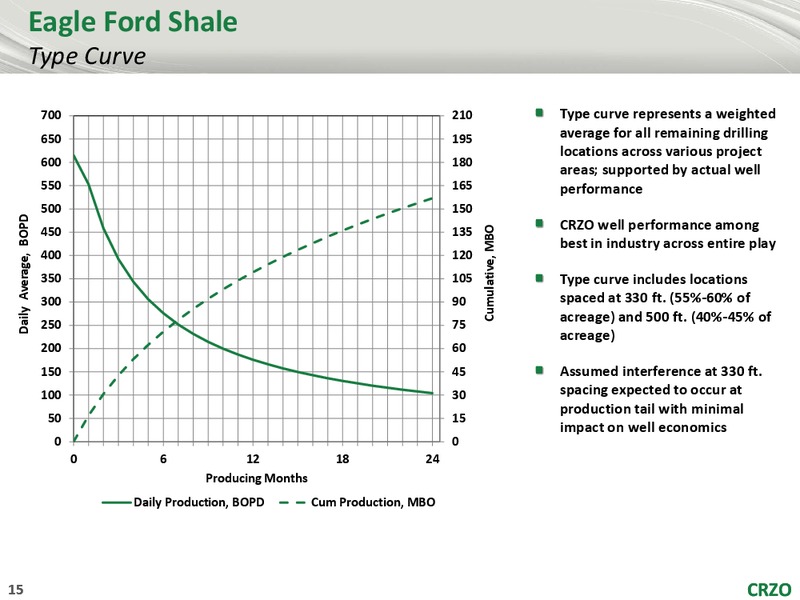This screenshot has height=600, width=800.
Task: Click the '6' tick on months axis
Action: [x=163, y=459]
